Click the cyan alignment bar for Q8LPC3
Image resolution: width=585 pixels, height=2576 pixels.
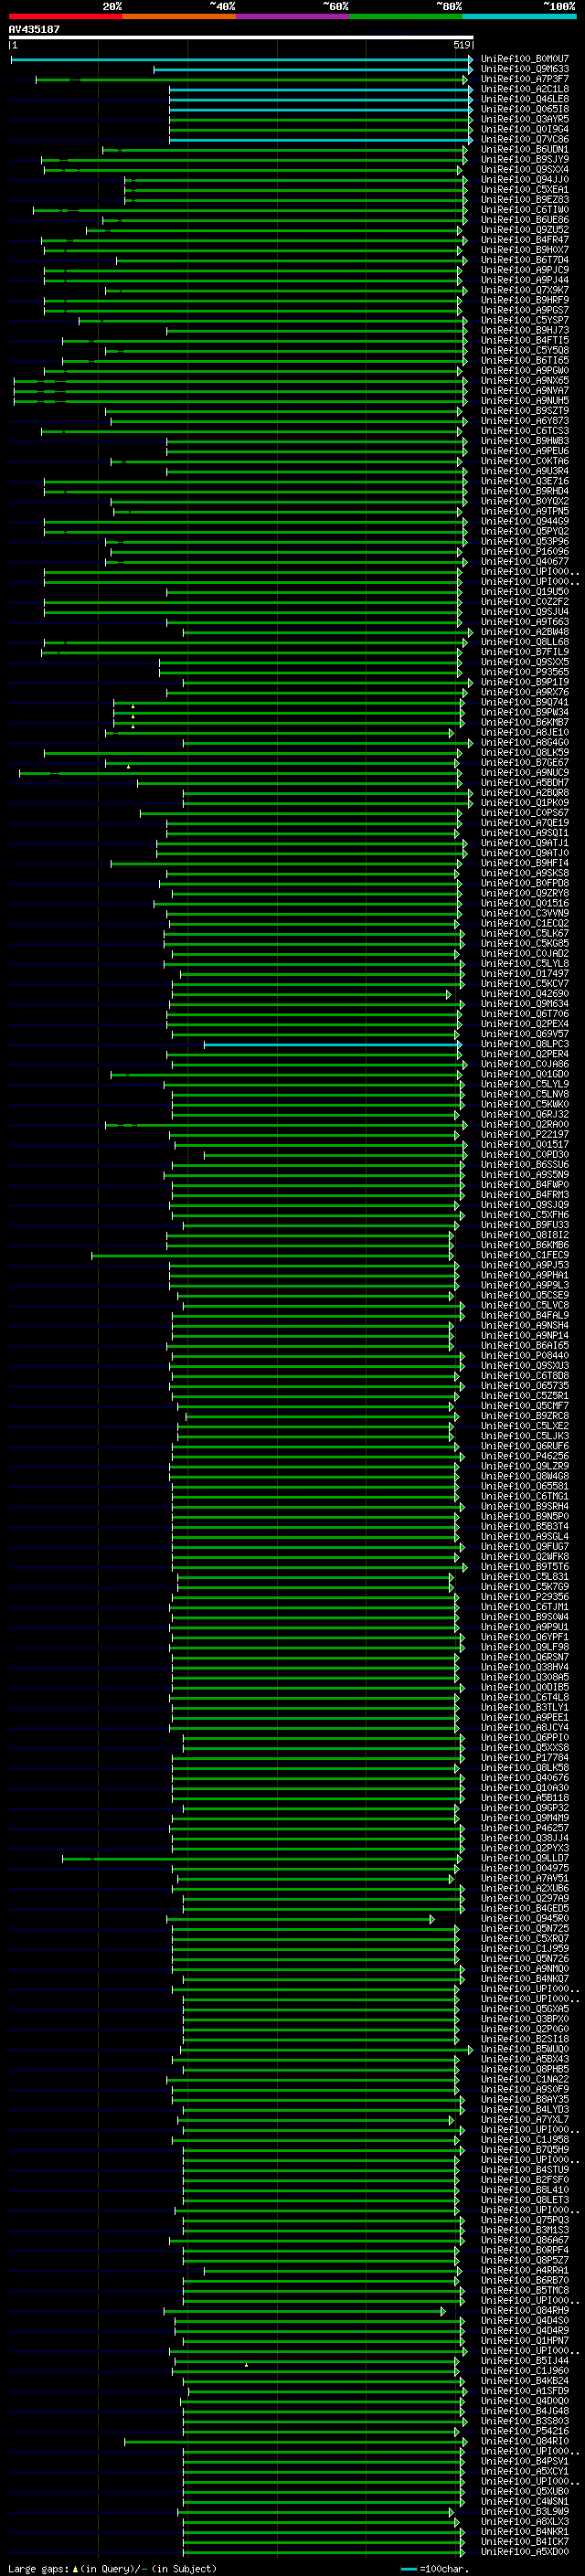click(332, 1044)
